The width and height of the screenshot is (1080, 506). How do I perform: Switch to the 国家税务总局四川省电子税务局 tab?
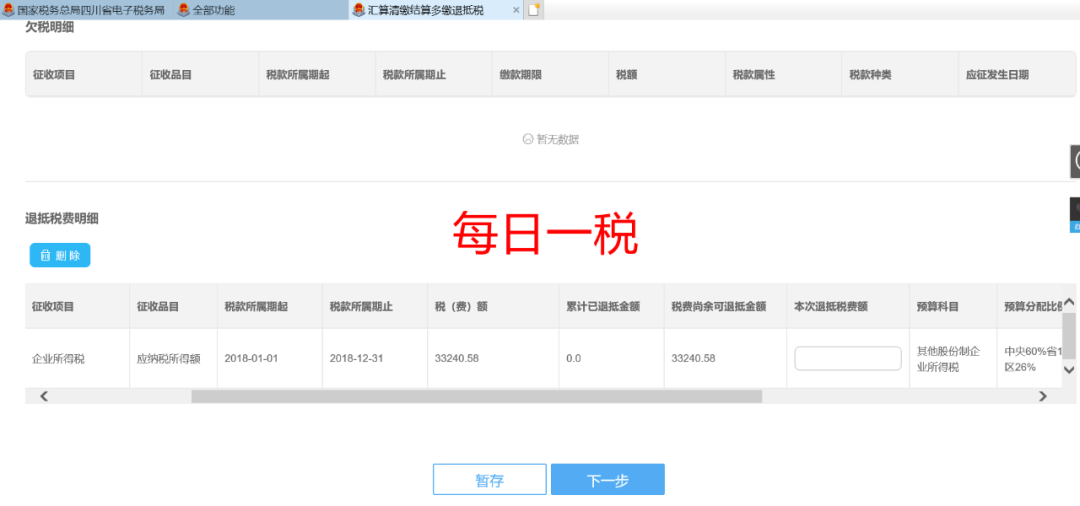(84, 9)
